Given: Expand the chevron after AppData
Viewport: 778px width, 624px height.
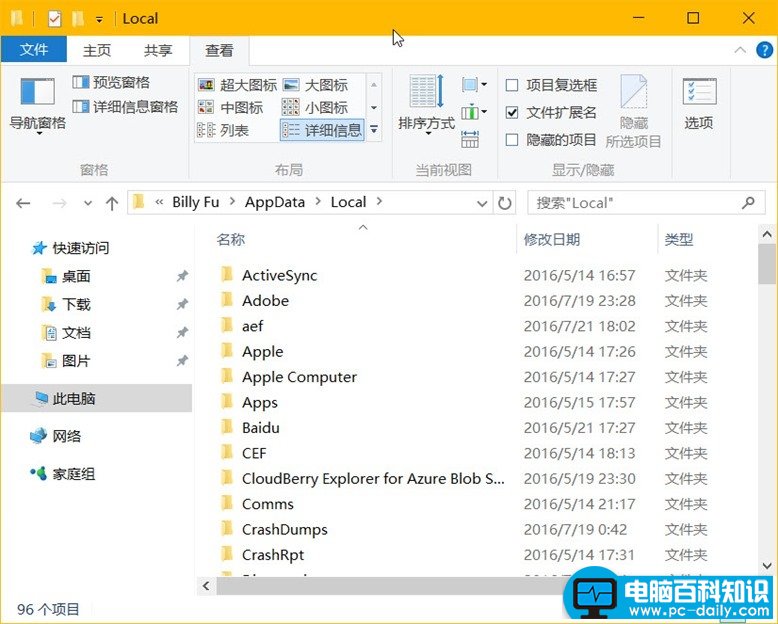Looking at the screenshot, I should (x=318, y=202).
